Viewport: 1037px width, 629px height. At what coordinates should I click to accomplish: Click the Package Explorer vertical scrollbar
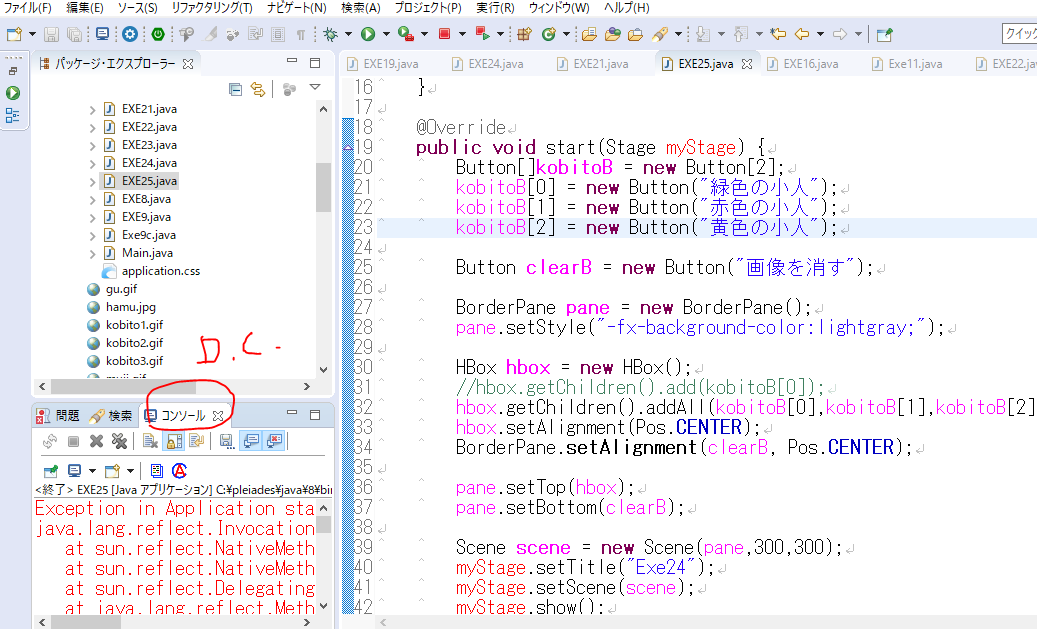click(323, 188)
